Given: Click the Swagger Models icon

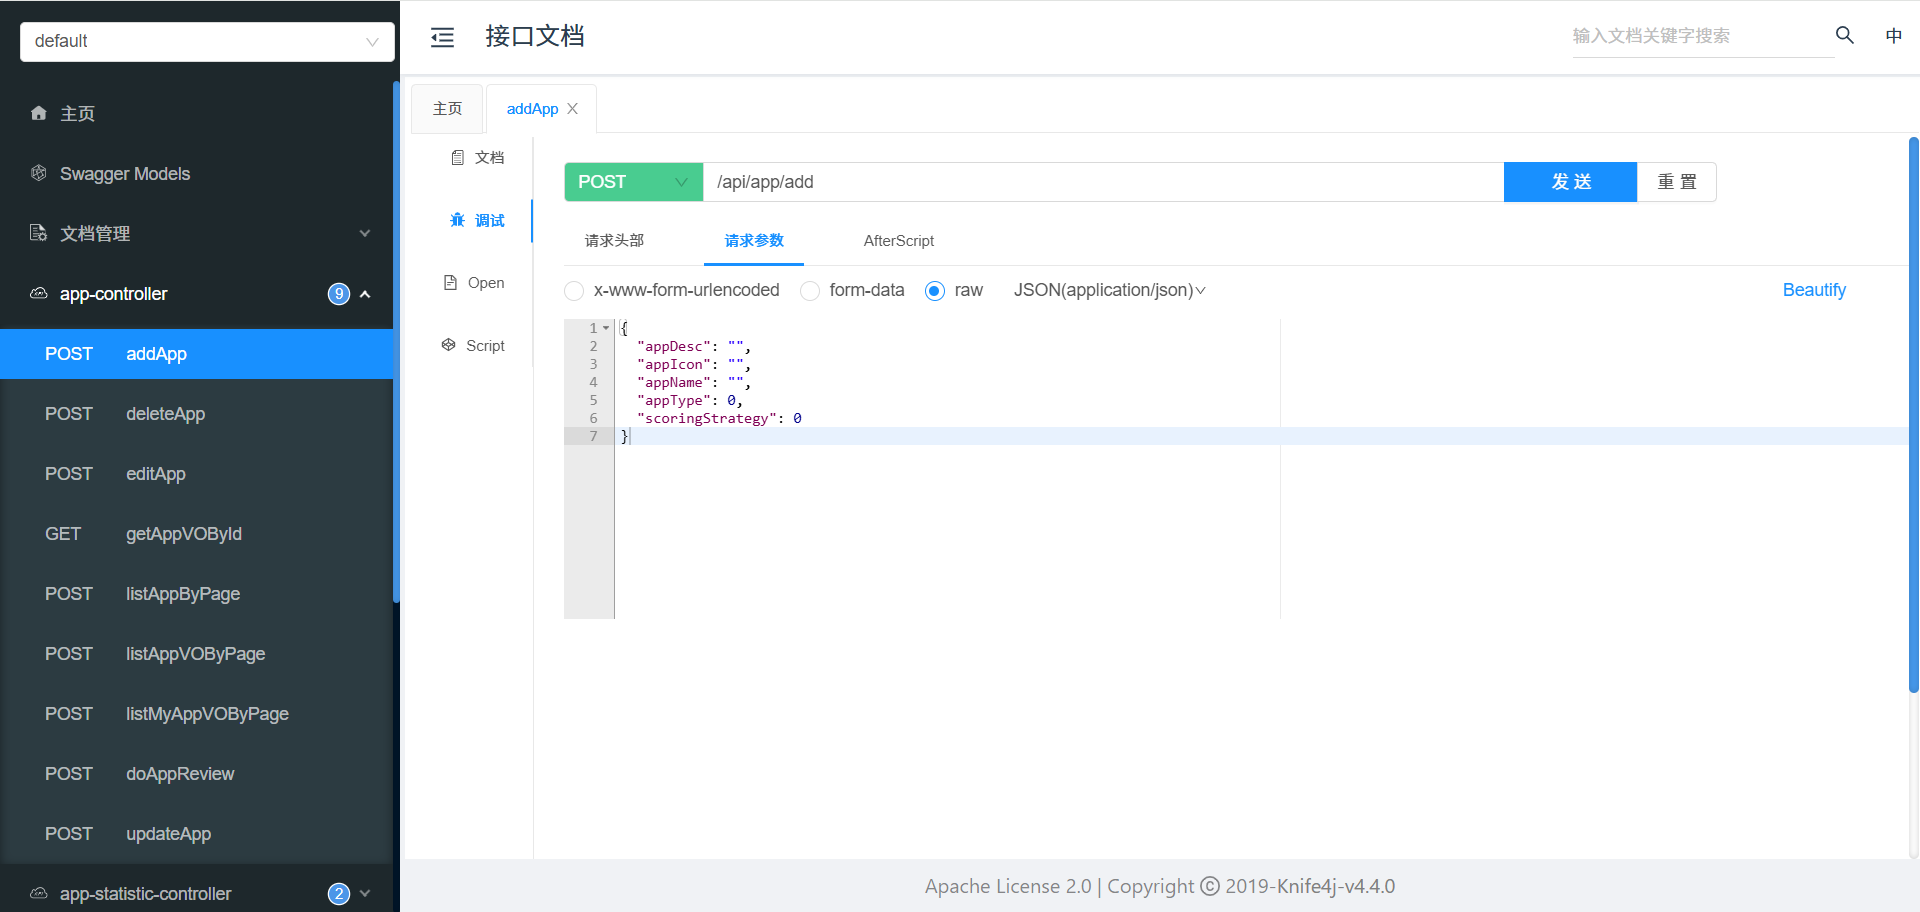Looking at the screenshot, I should pyautogui.click(x=39, y=173).
